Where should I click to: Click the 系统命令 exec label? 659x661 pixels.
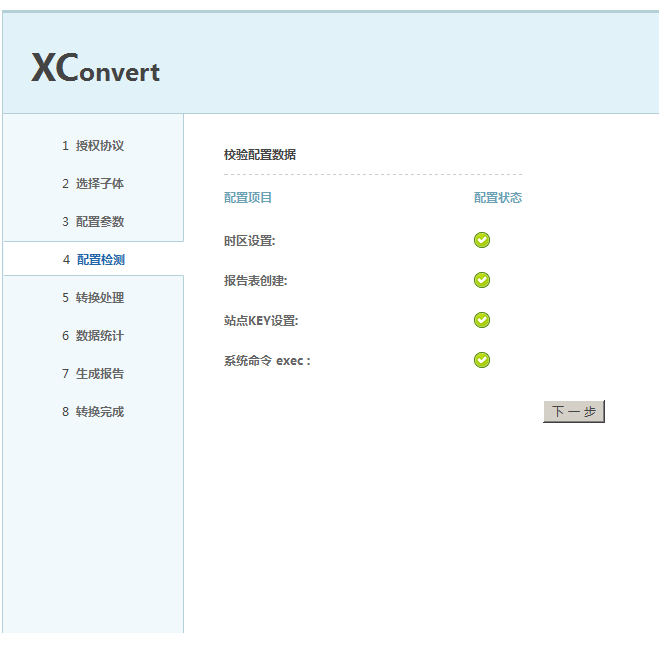tap(267, 361)
